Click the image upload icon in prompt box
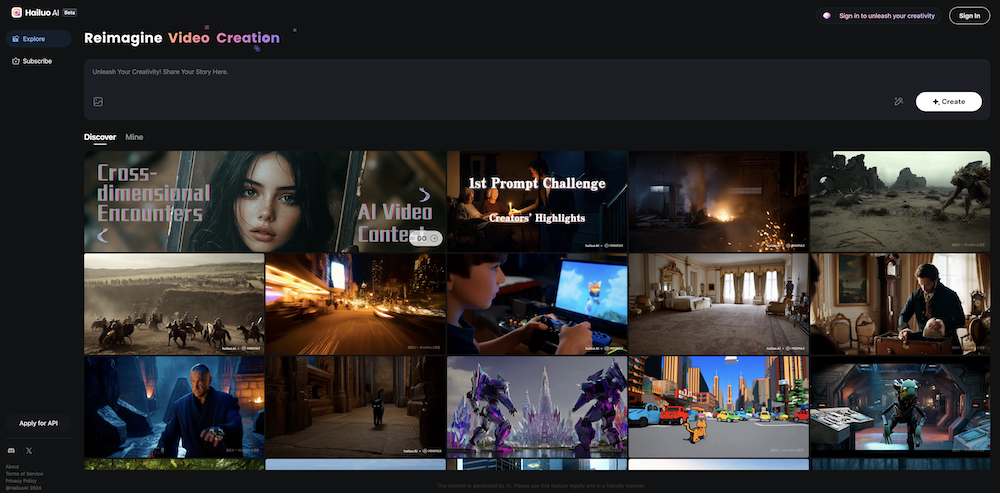 tap(98, 102)
